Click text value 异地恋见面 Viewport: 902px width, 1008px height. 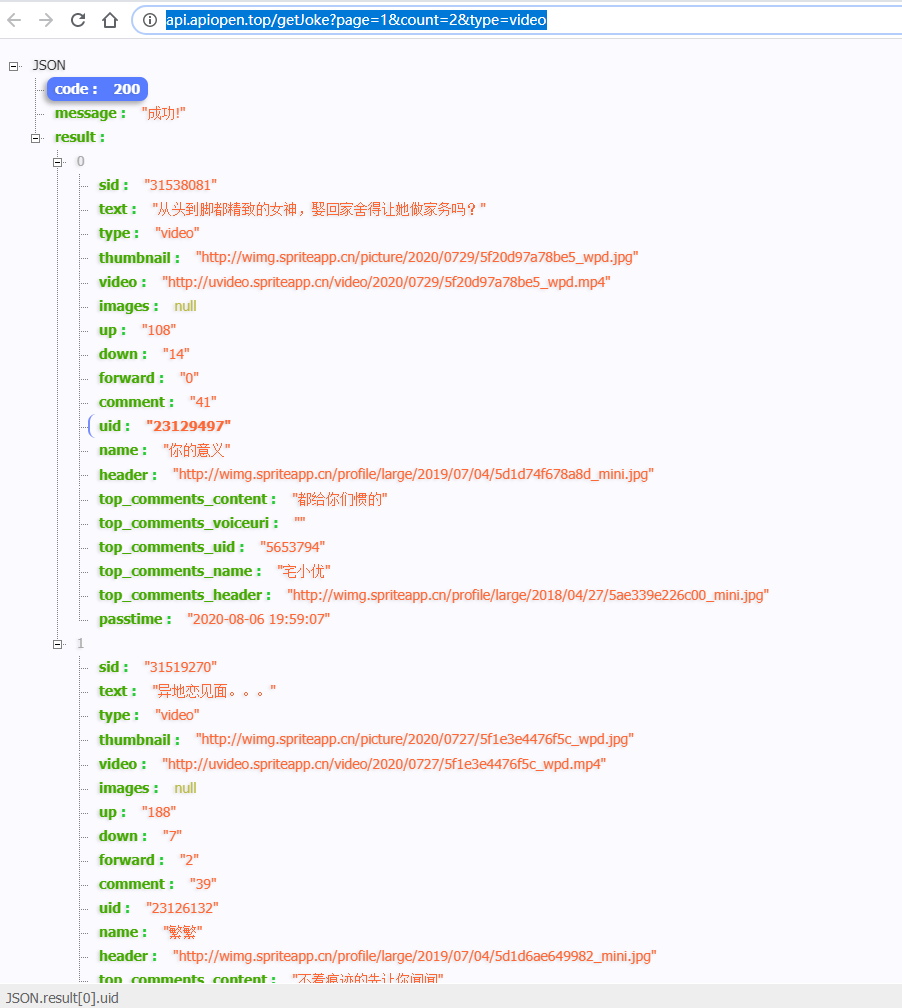pos(214,691)
